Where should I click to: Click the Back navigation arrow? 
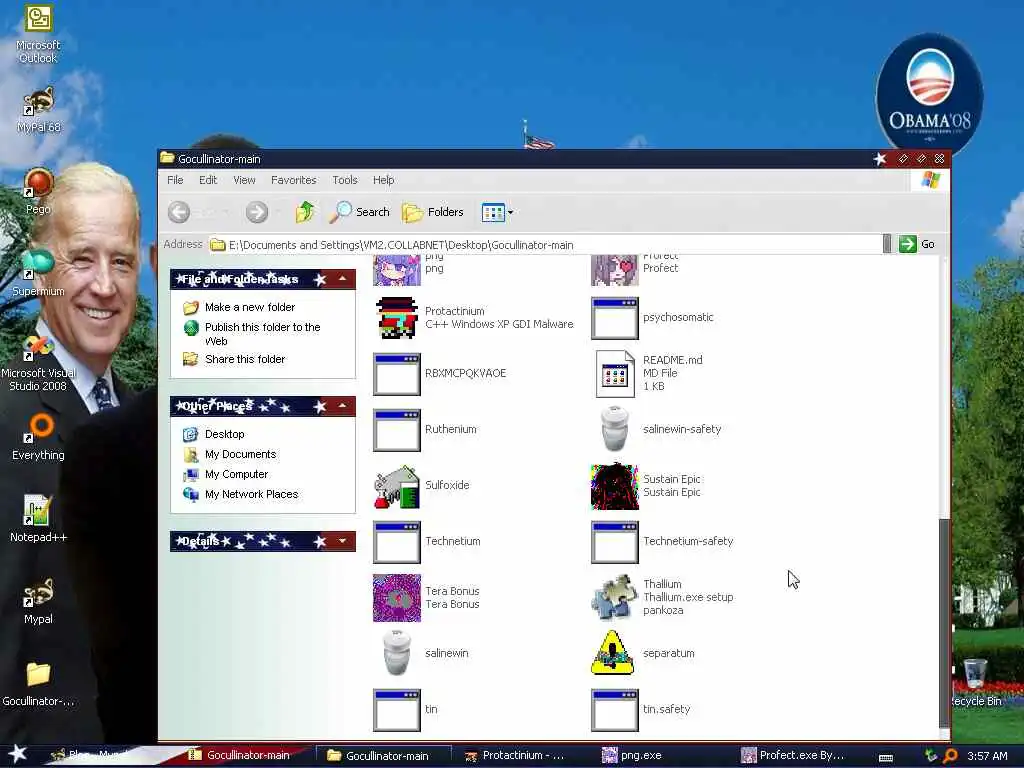point(179,212)
